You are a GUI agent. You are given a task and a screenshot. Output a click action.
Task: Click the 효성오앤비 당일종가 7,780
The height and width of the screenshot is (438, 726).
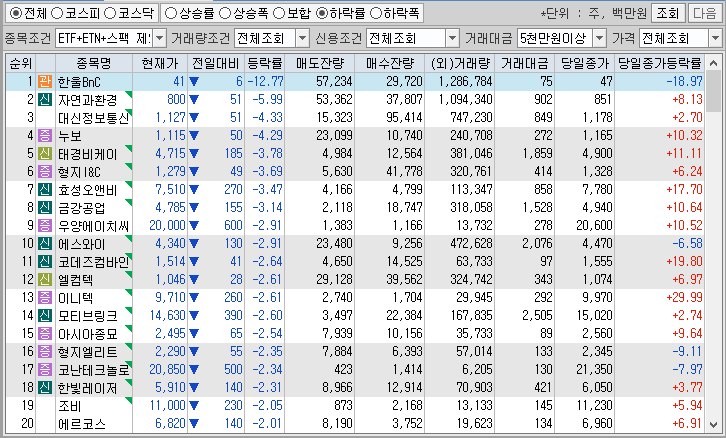597,189
